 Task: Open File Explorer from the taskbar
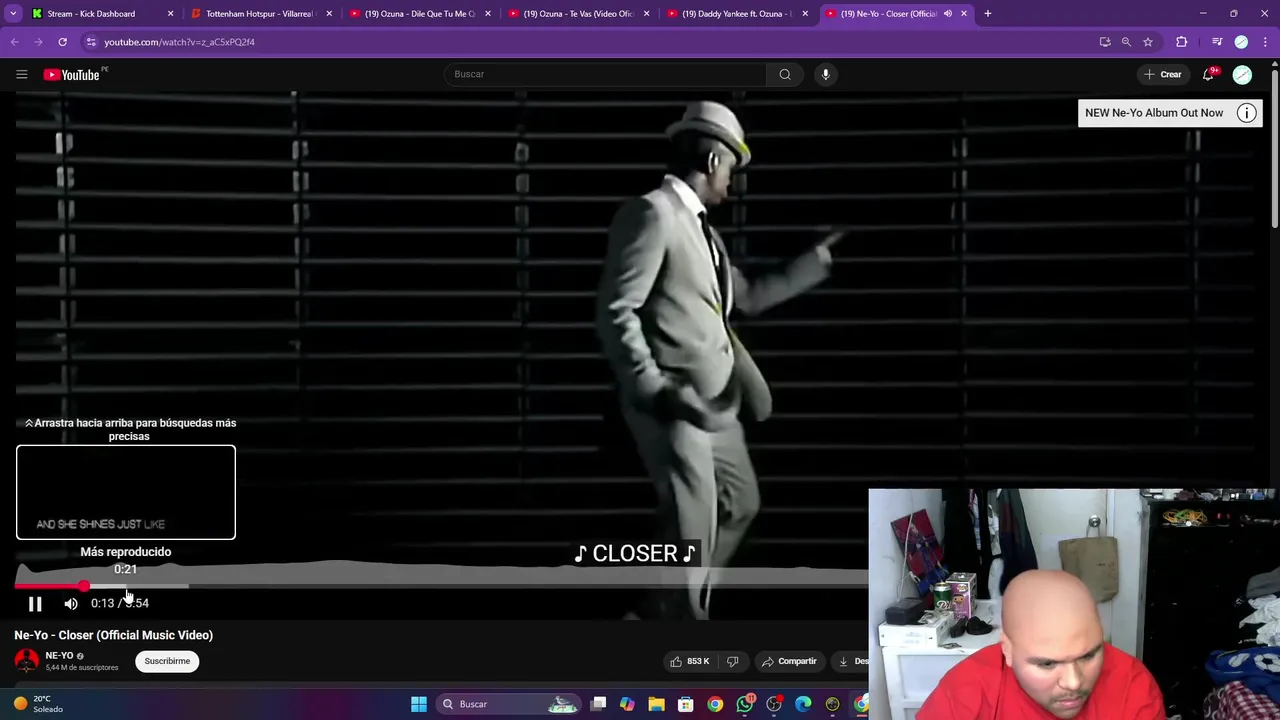click(656, 704)
